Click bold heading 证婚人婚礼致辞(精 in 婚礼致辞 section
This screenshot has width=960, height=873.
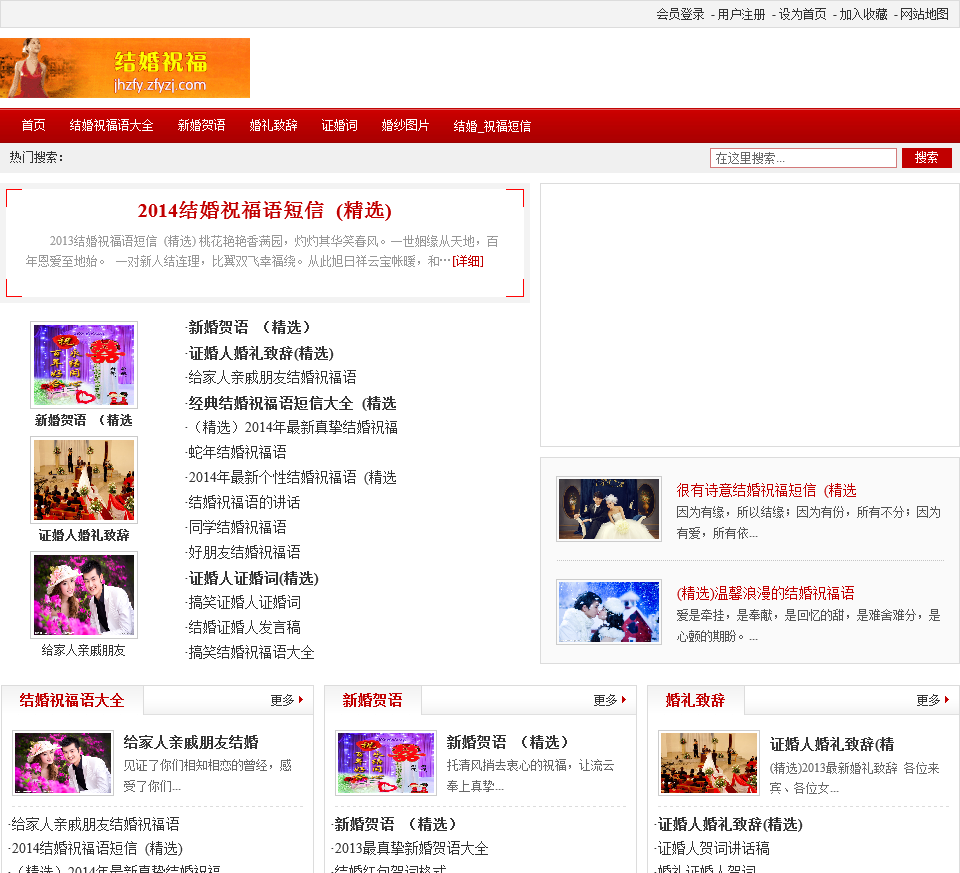pyautogui.click(x=832, y=744)
